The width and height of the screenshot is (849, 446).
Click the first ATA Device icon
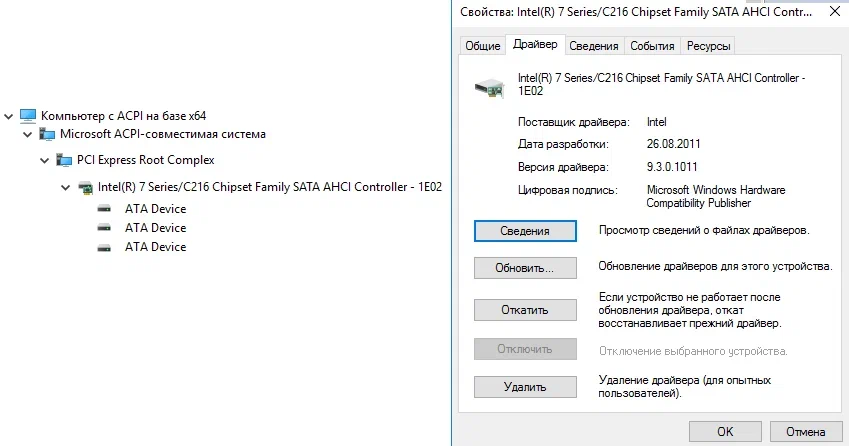click(x=104, y=209)
